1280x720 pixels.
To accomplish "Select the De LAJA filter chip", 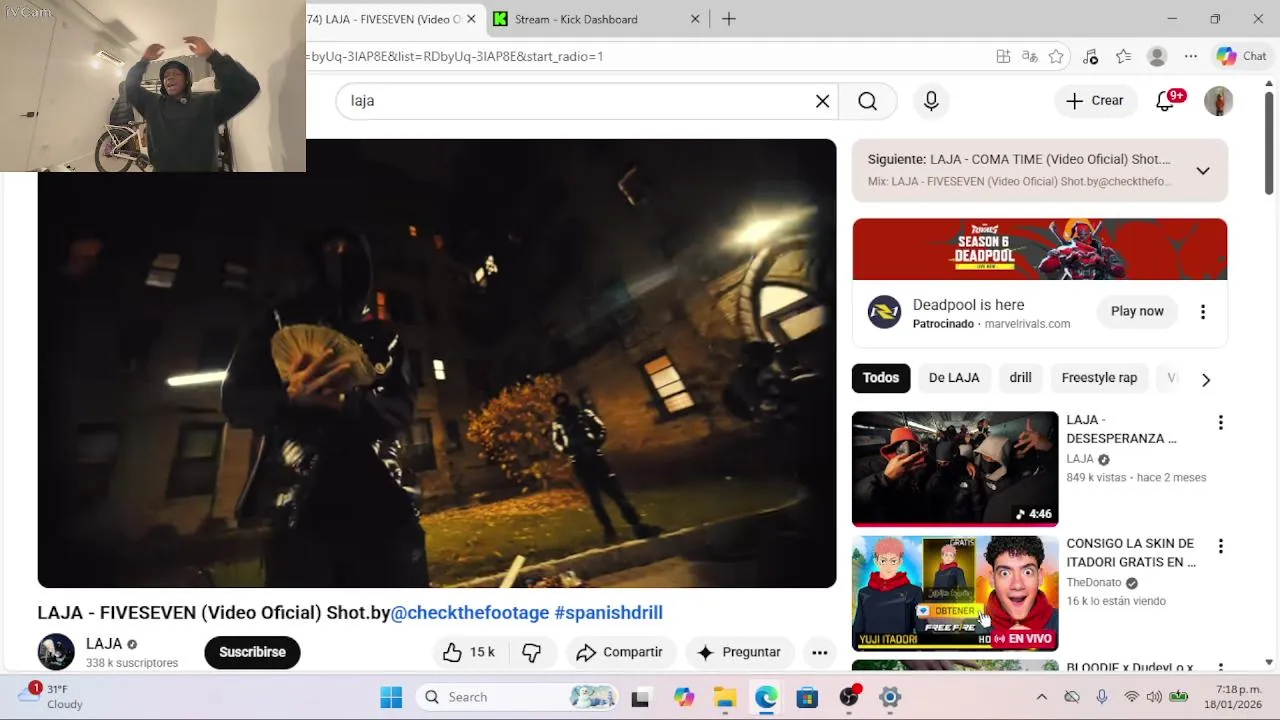I will tap(954, 377).
